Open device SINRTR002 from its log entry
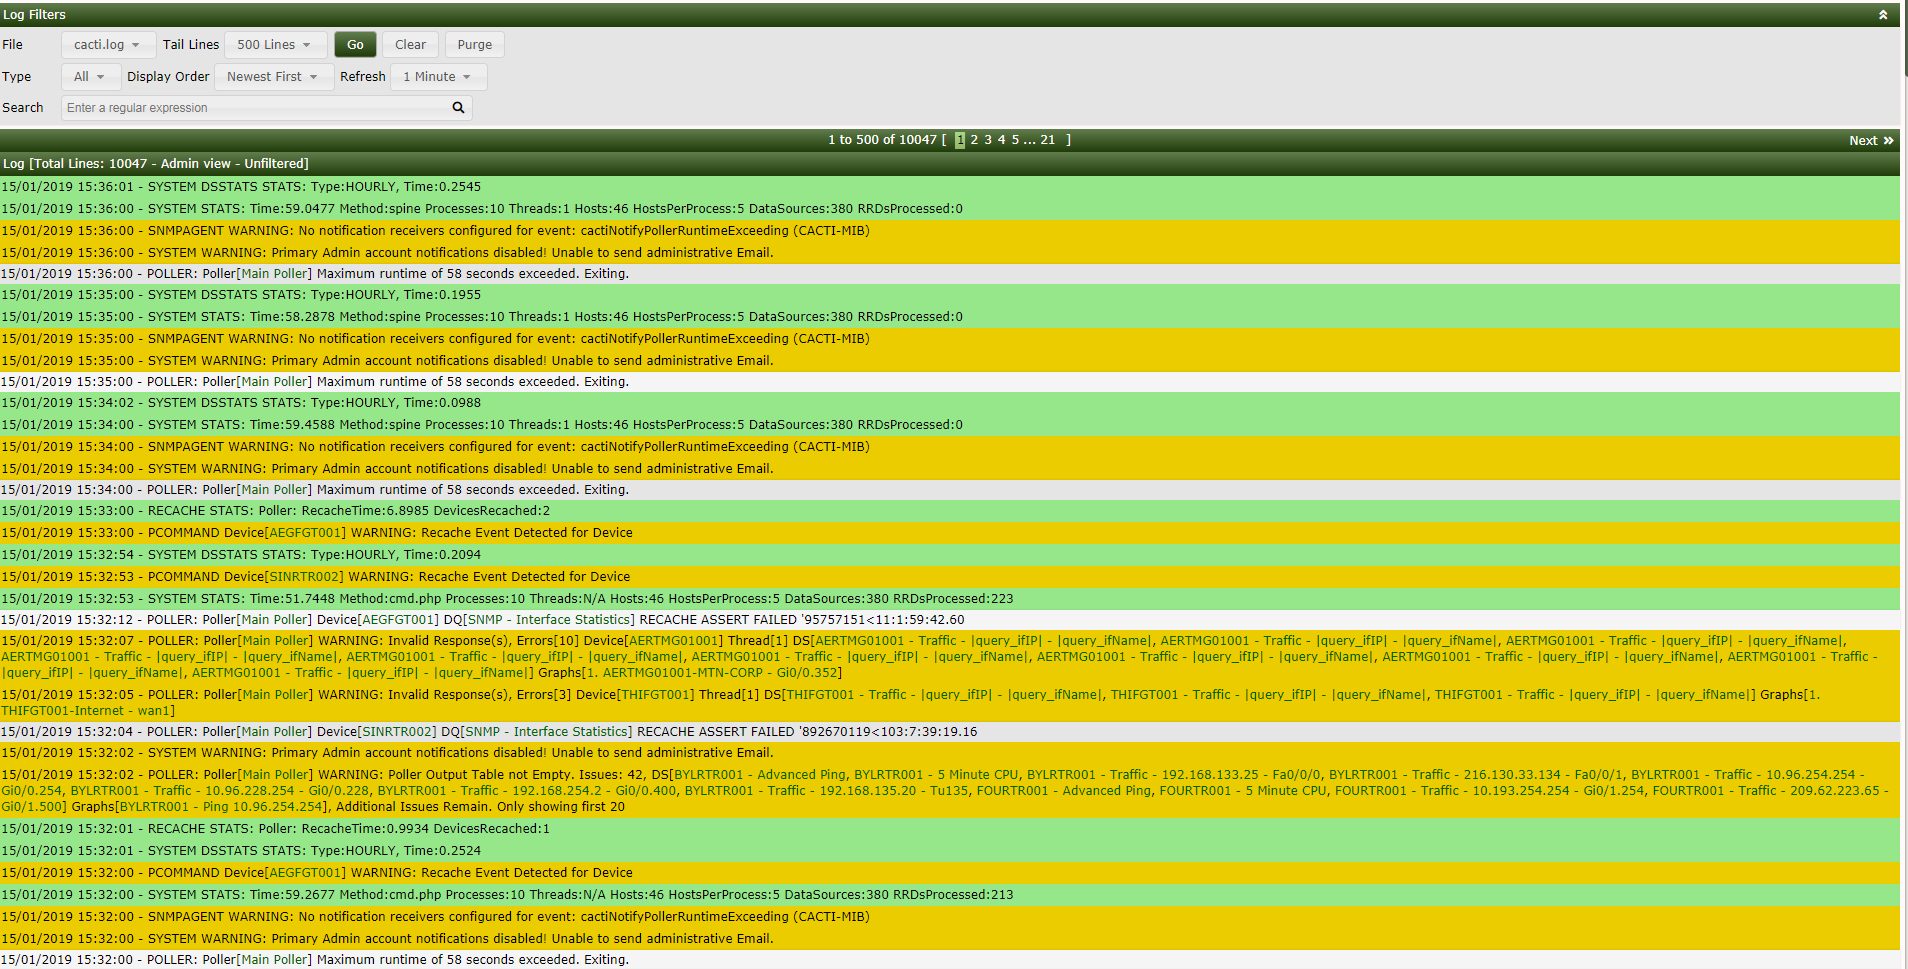Viewport: 1908px width, 969px height. [x=306, y=576]
